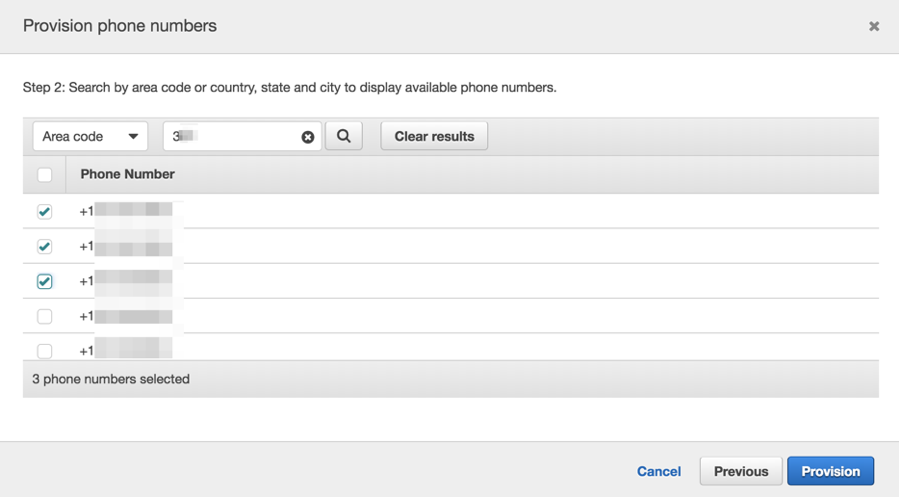Click the Clear results button
Screen dimensions: 899x497
pyautogui.click(x=434, y=136)
